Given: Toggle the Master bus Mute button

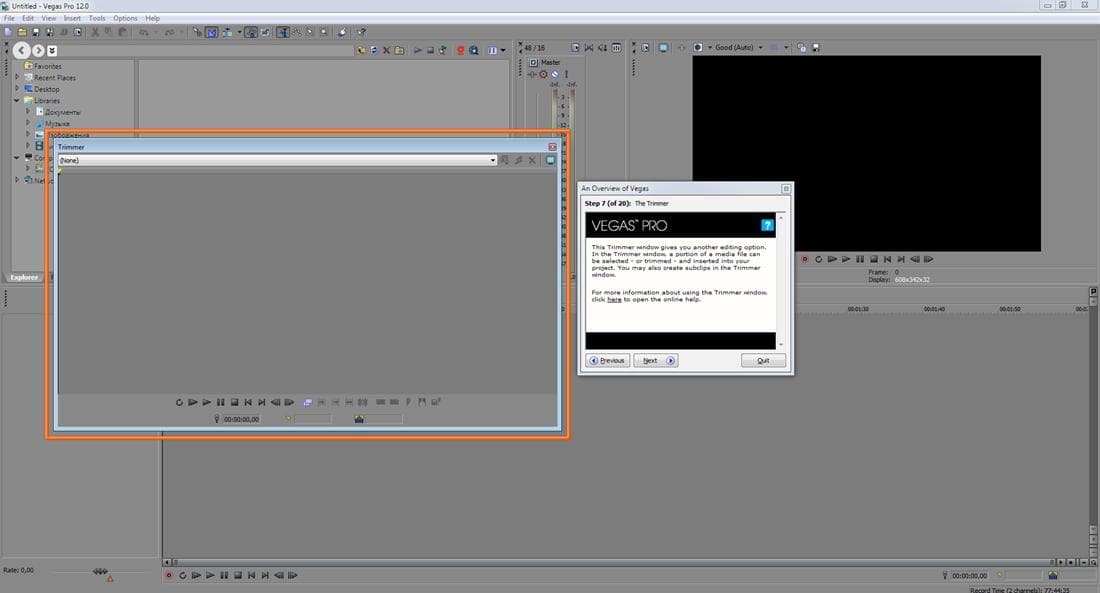Looking at the screenshot, I should [554, 74].
